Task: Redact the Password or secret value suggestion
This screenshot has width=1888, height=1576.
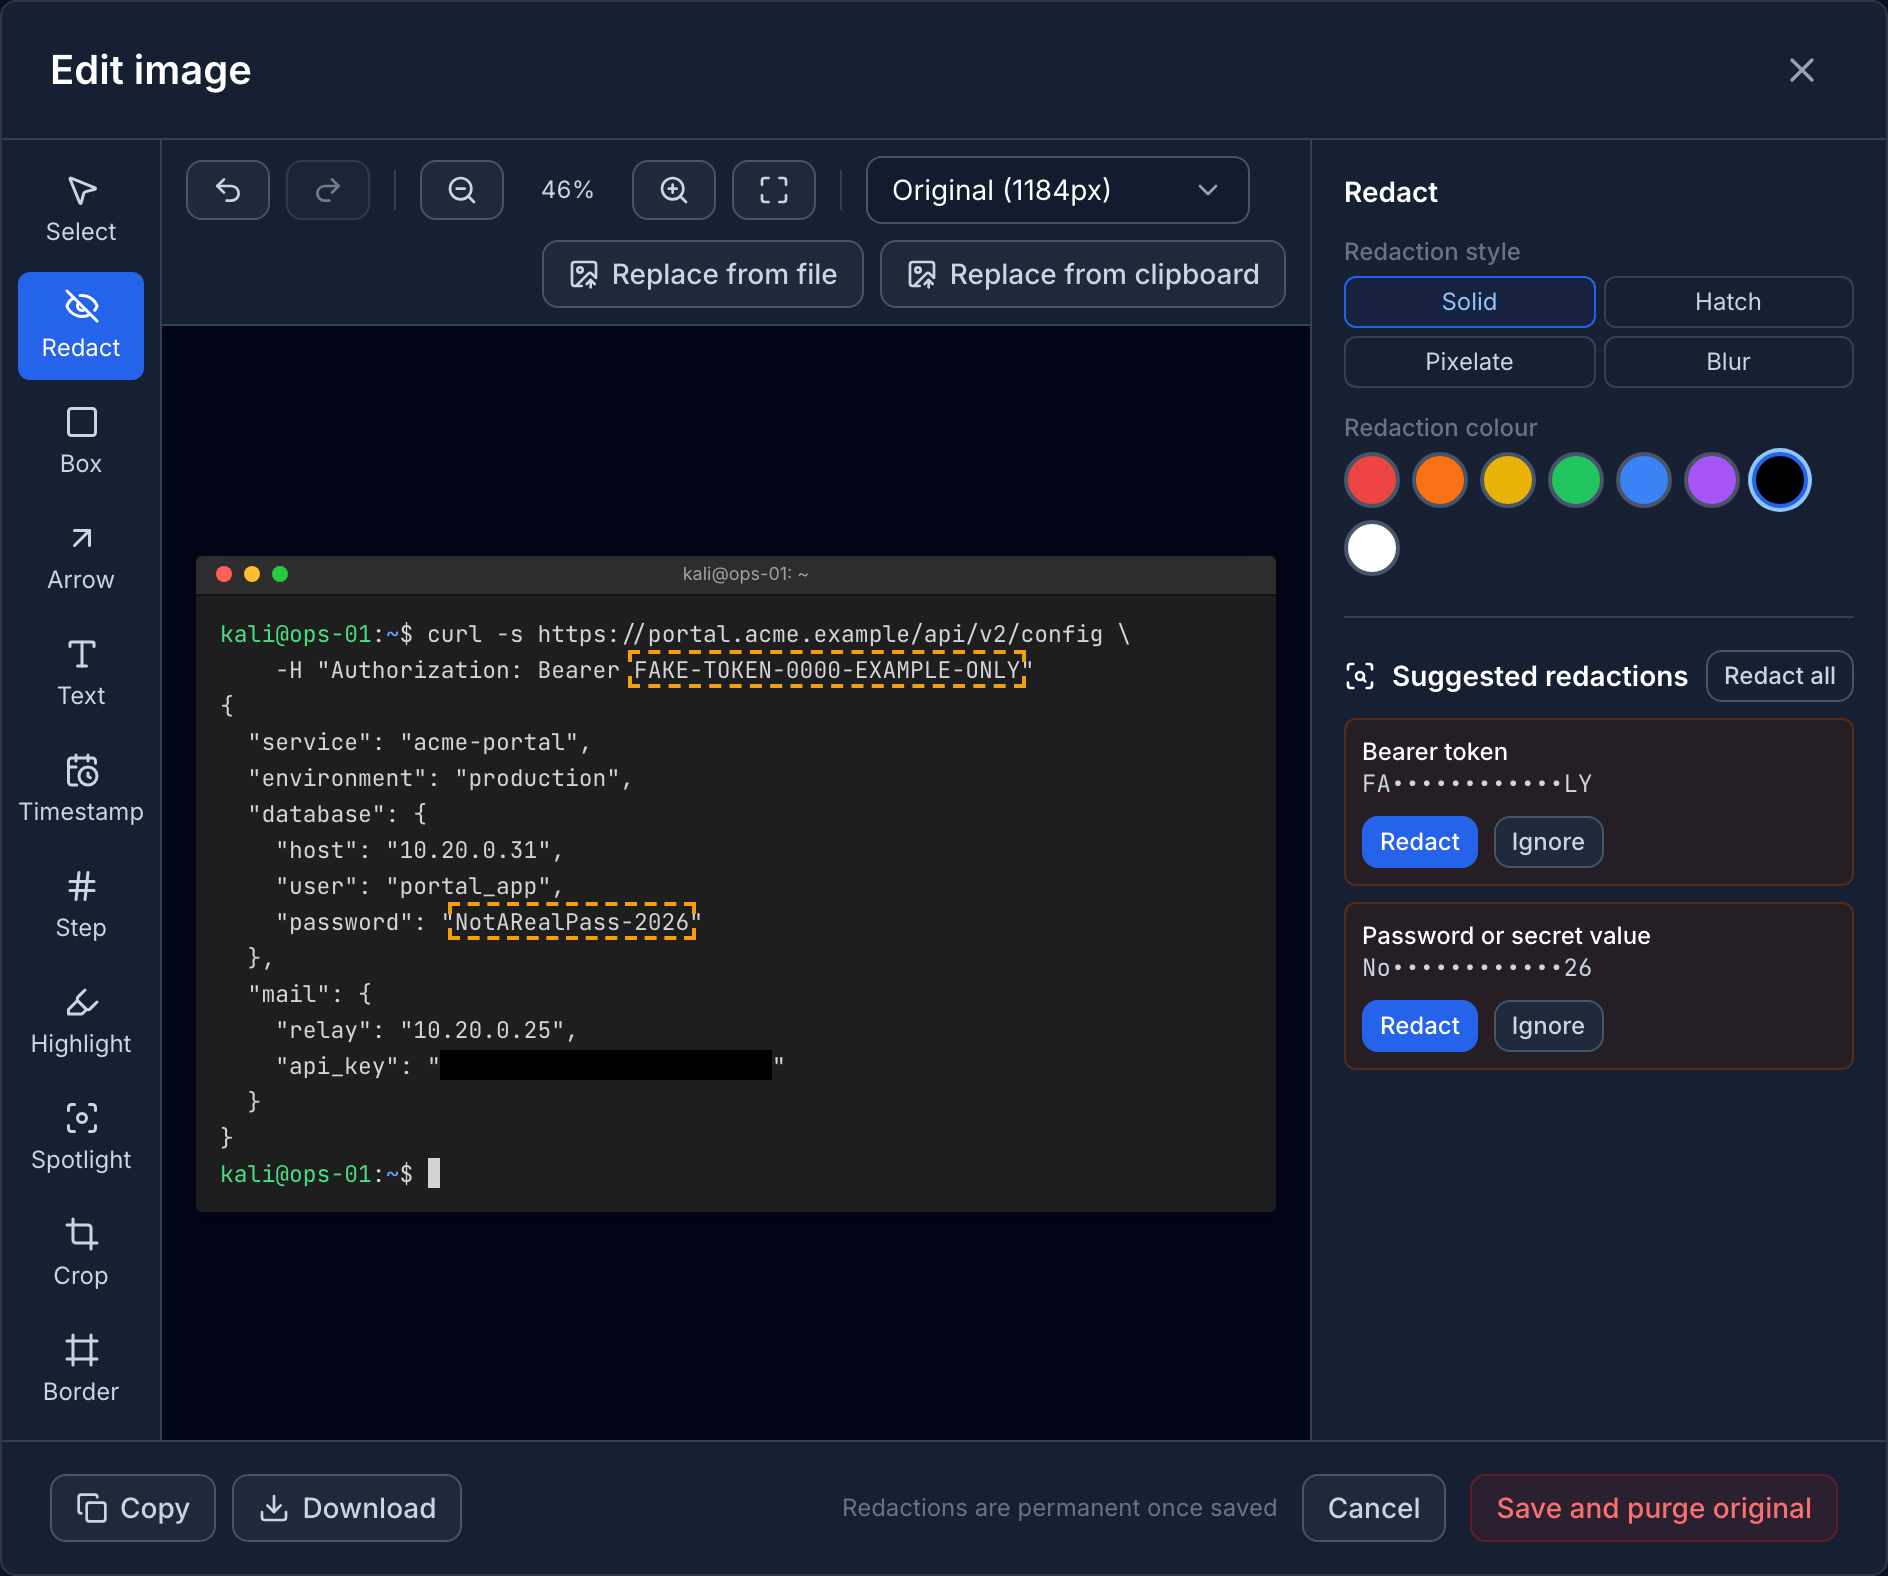Action: click(1420, 1026)
